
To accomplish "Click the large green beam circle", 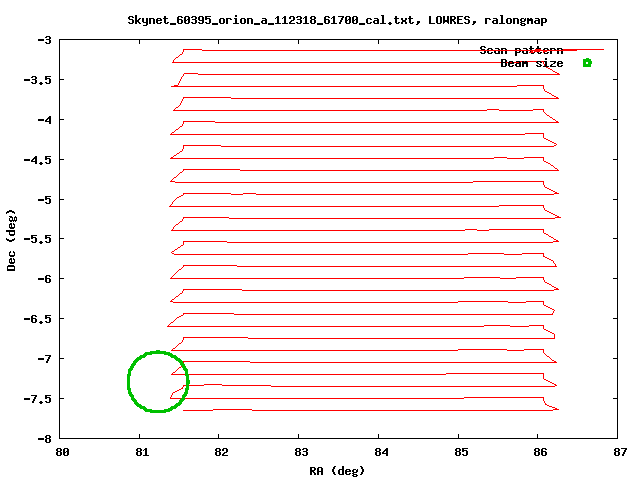I will 158,382.
